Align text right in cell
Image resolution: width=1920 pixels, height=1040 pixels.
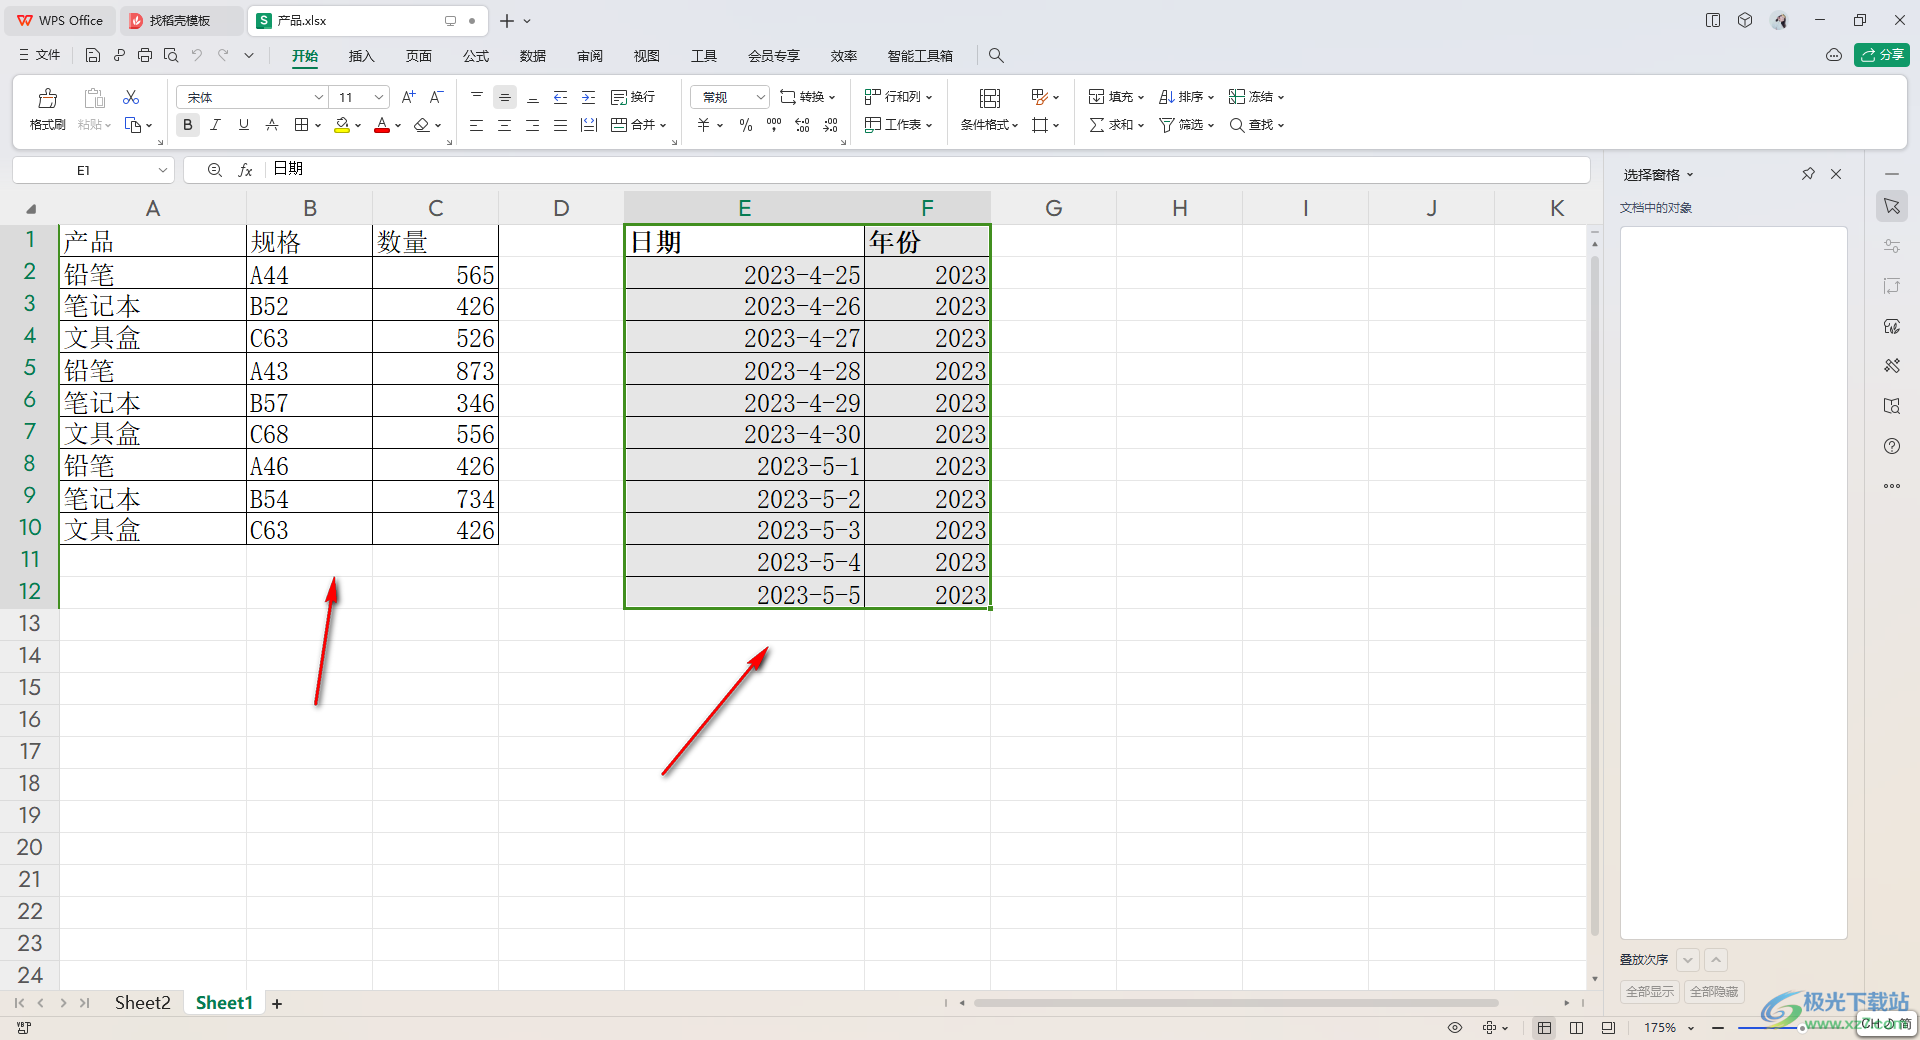(533, 125)
